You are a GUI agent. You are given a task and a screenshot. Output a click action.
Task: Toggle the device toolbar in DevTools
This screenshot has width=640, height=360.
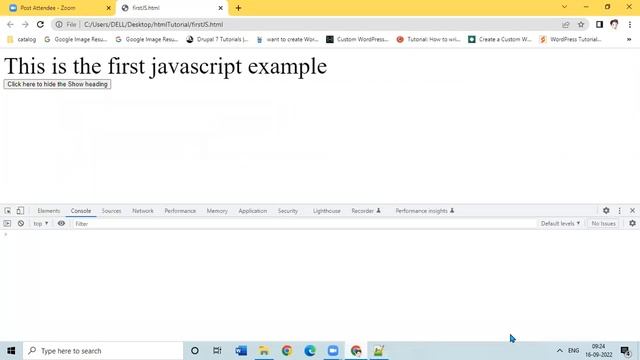[20, 211]
